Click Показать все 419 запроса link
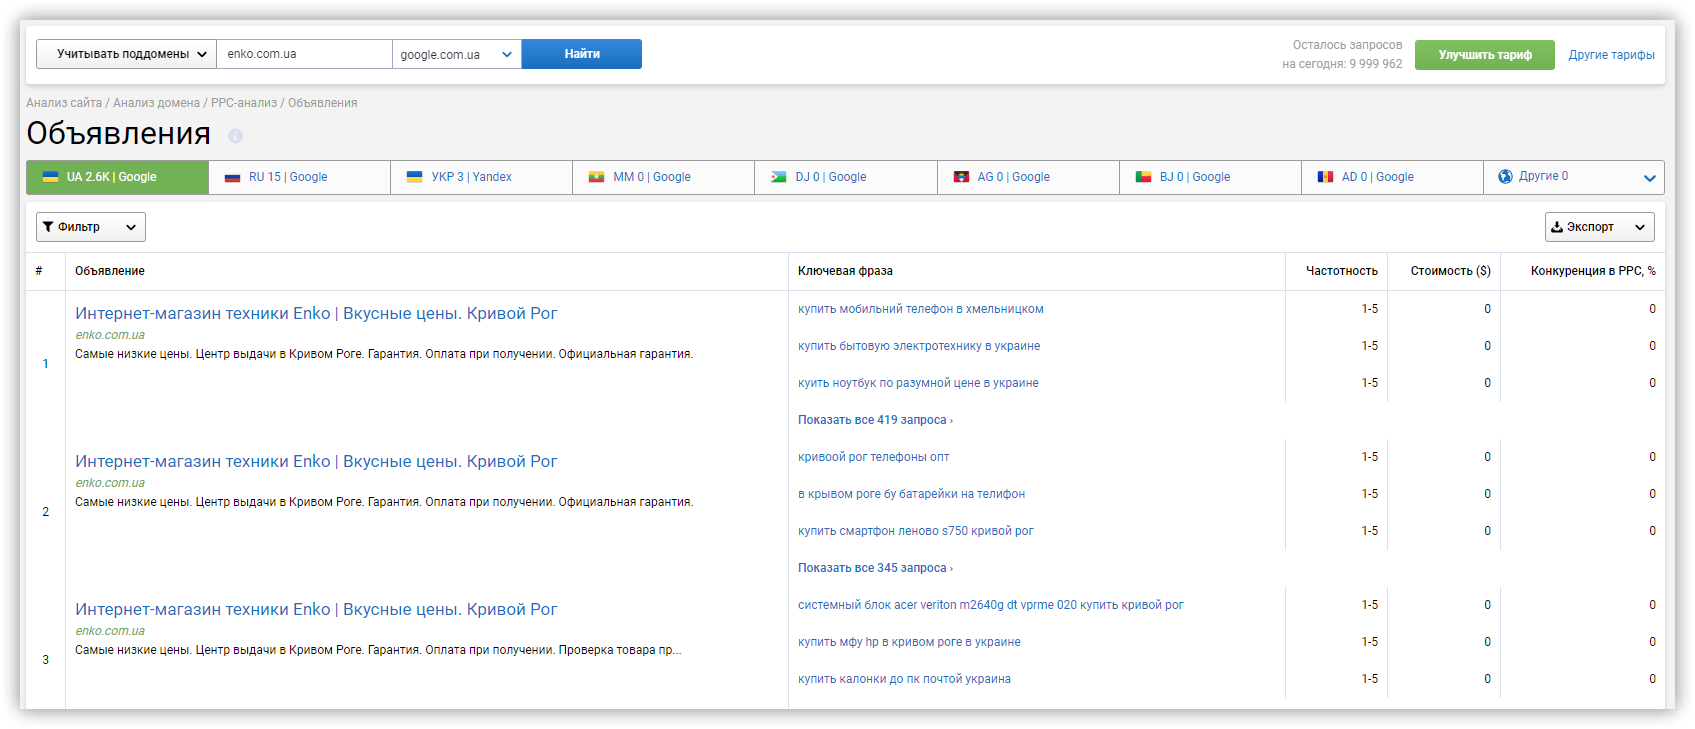This screenshot has width=1695, height=729. [875, 420]
